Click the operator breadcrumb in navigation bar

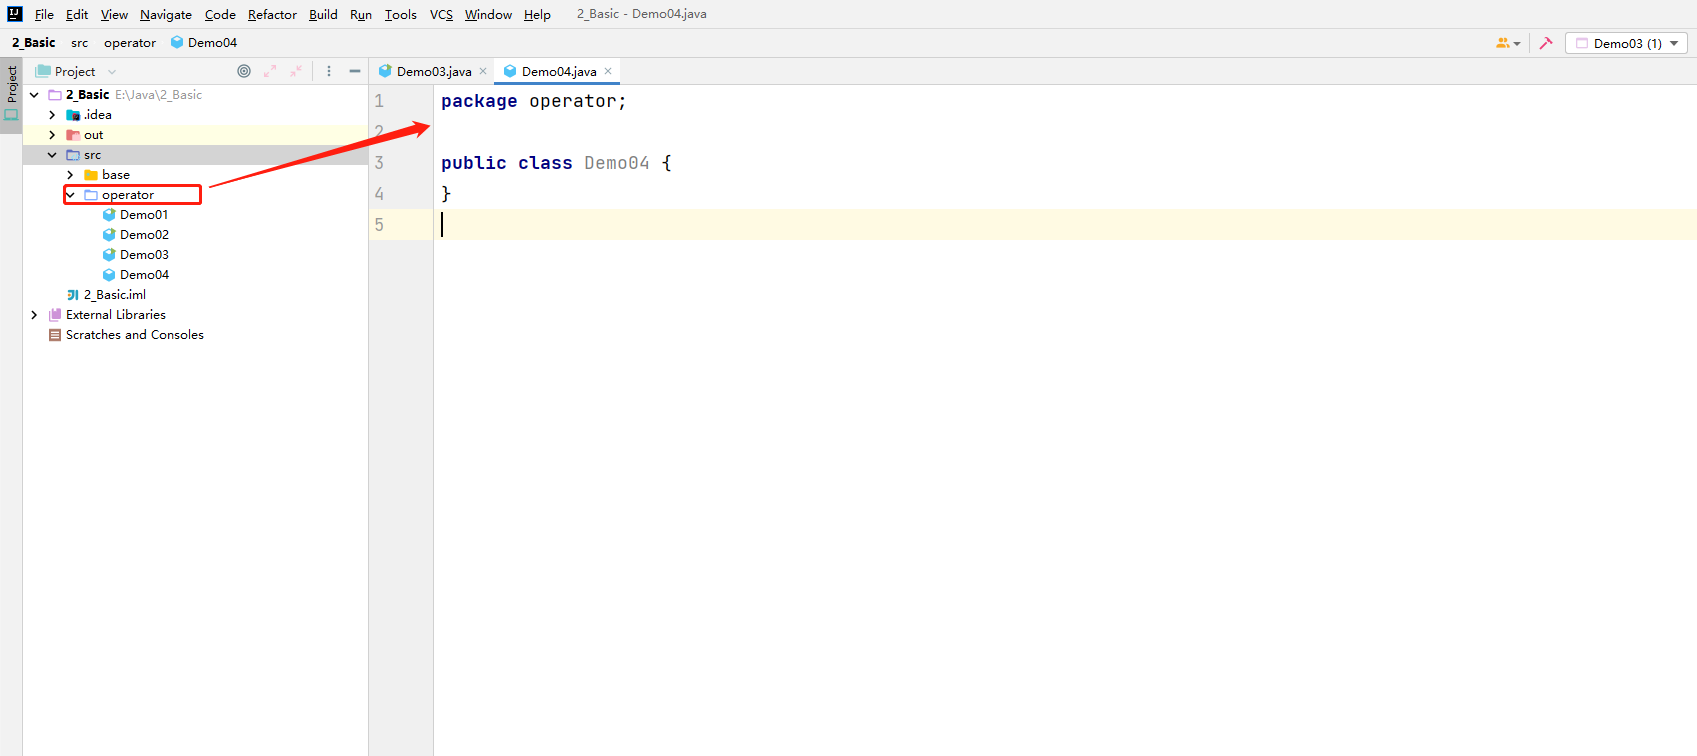(x=130, y=42)
